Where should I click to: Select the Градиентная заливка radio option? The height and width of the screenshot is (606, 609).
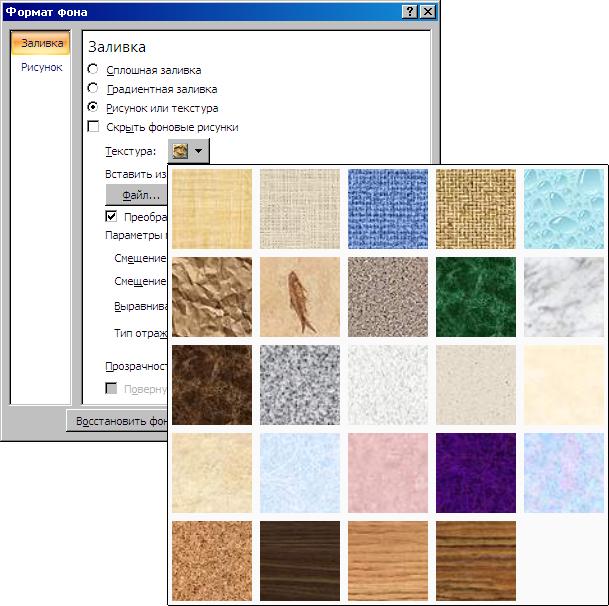click(93, 88)
